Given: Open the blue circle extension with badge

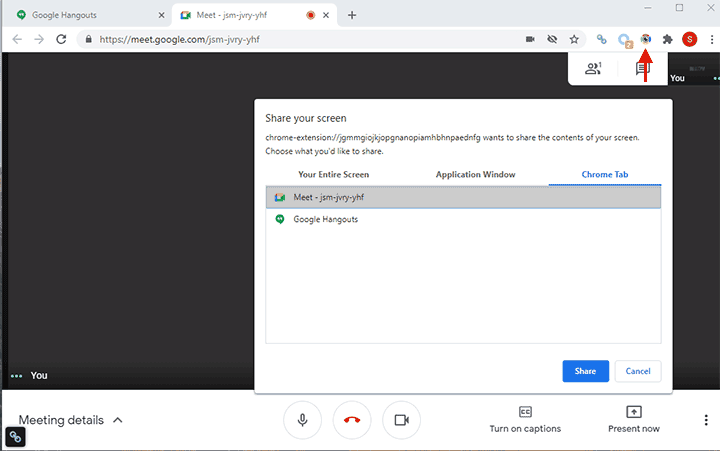Looking at the screenshot, I should [624, 40].
